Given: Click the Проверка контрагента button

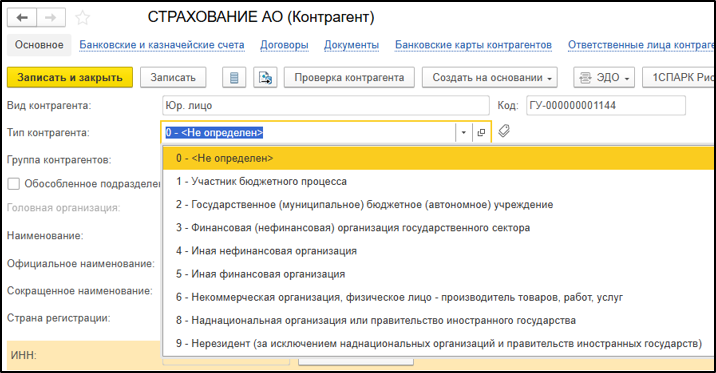Looking at the screenshot, I should tap(349, 78).
